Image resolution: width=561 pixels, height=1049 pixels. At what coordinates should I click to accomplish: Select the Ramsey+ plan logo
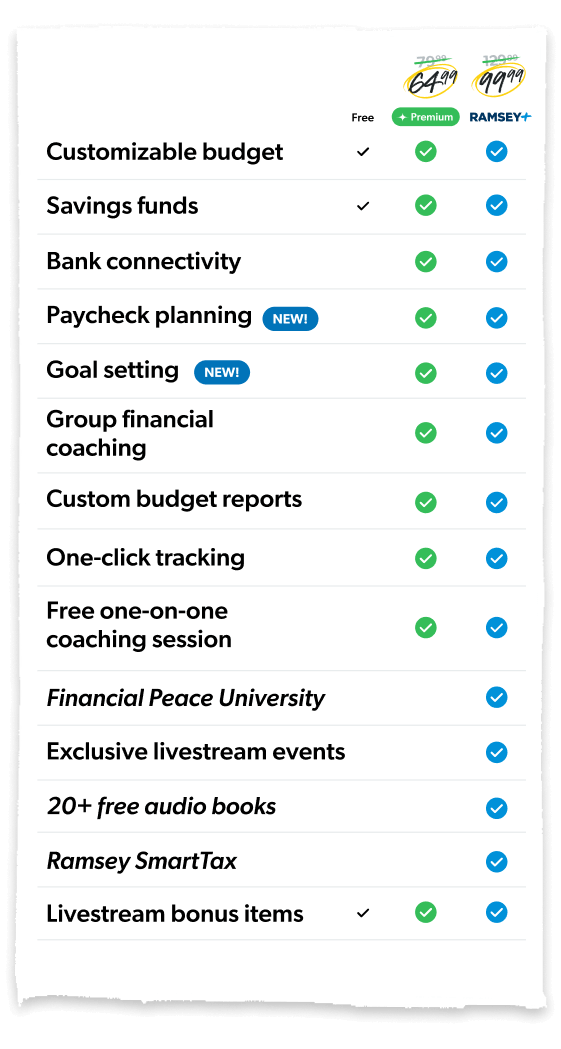point(500,117)
